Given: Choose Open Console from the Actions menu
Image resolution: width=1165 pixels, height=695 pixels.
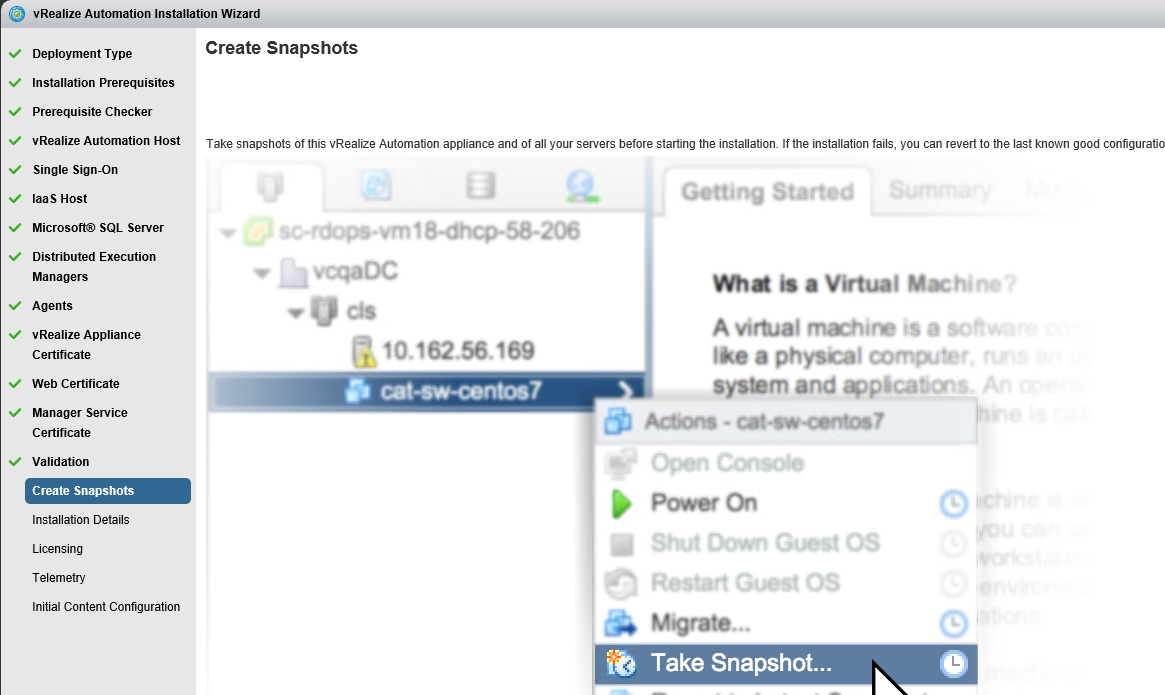Looking at the screenshot, I should (x=785, y=463).
